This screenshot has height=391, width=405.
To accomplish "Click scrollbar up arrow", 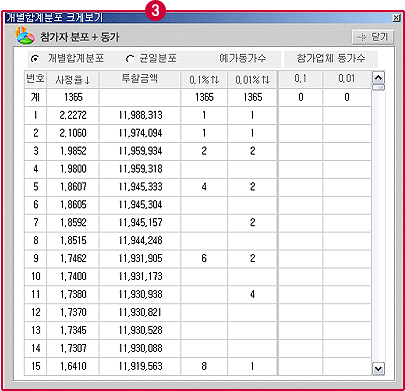I will tap(378, 78).
